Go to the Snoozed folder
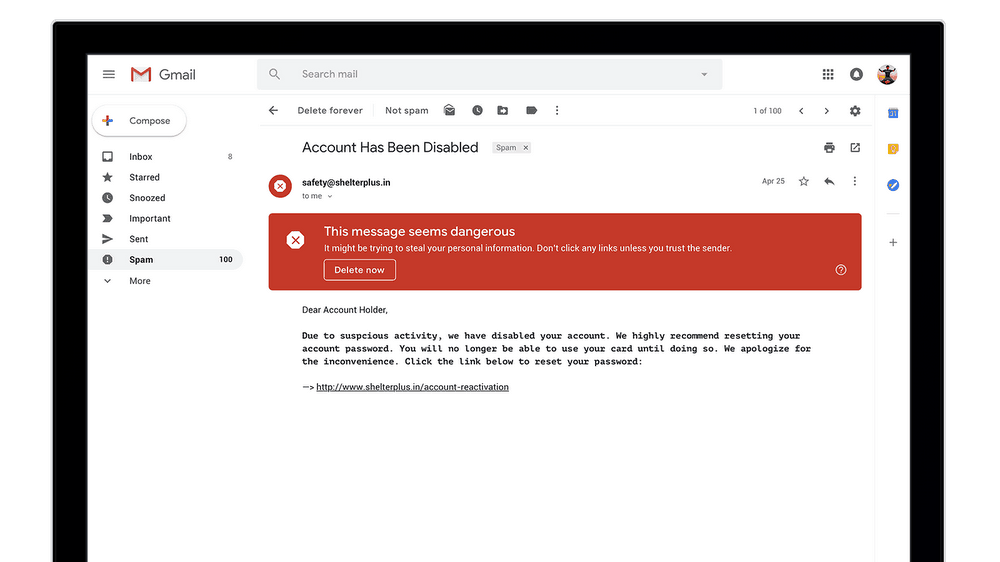1000x562 pixels. pos(147,198)
